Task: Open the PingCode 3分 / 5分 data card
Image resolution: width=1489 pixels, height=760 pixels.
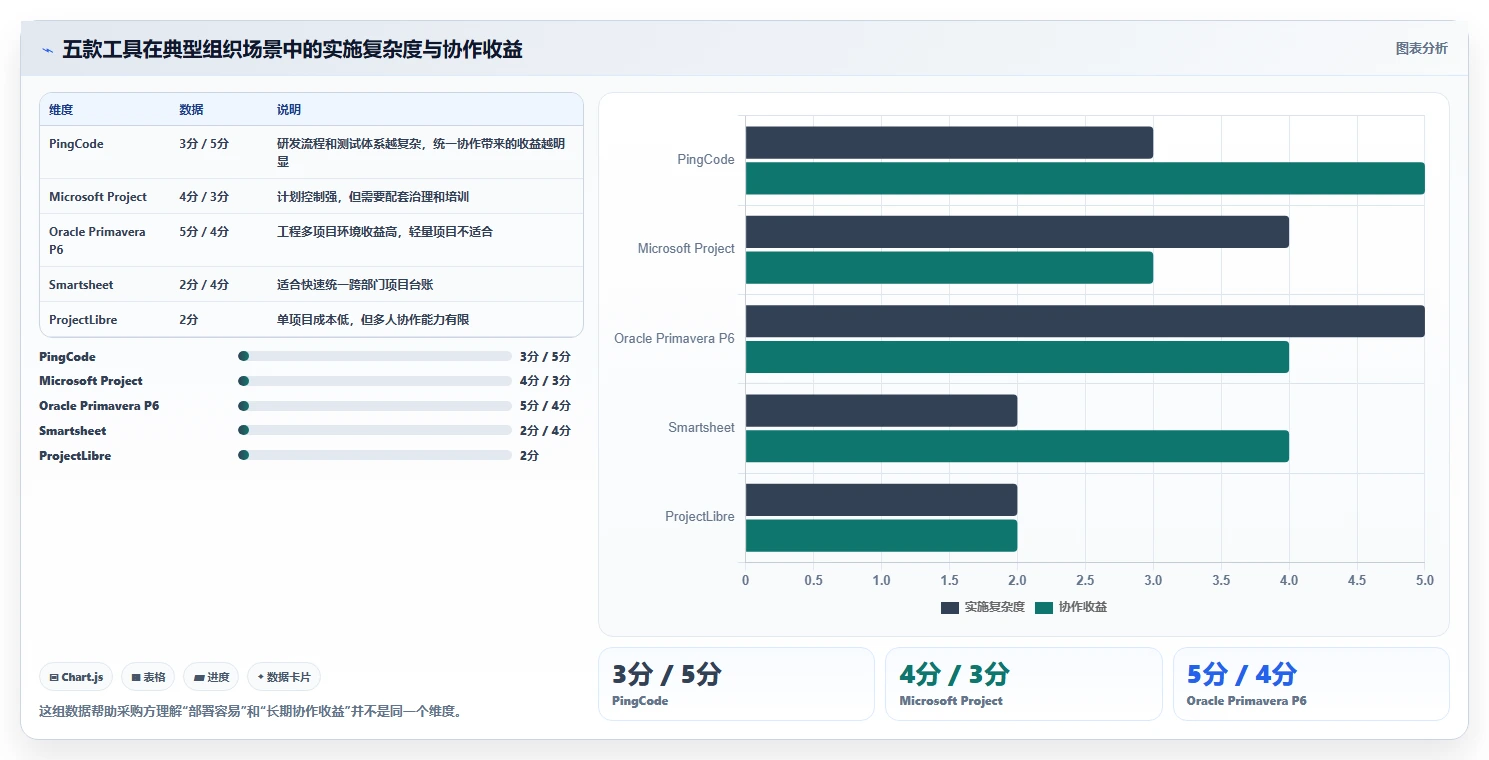Action: click(x=736, y=684)
